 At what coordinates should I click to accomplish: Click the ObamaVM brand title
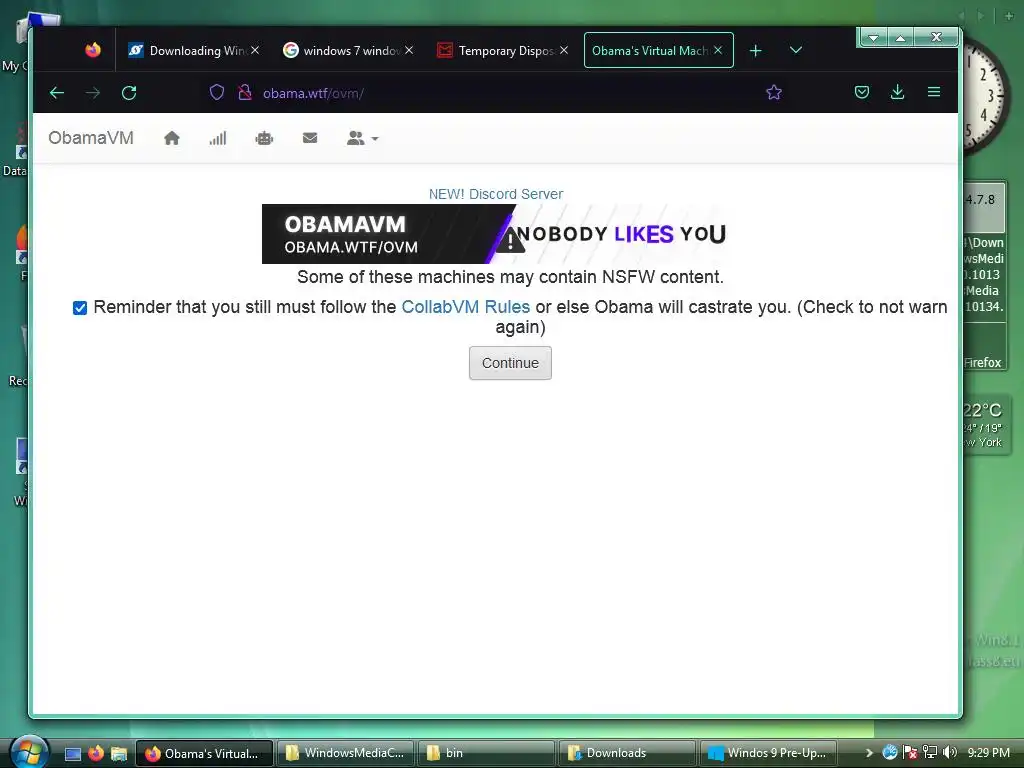pos(91,138)
